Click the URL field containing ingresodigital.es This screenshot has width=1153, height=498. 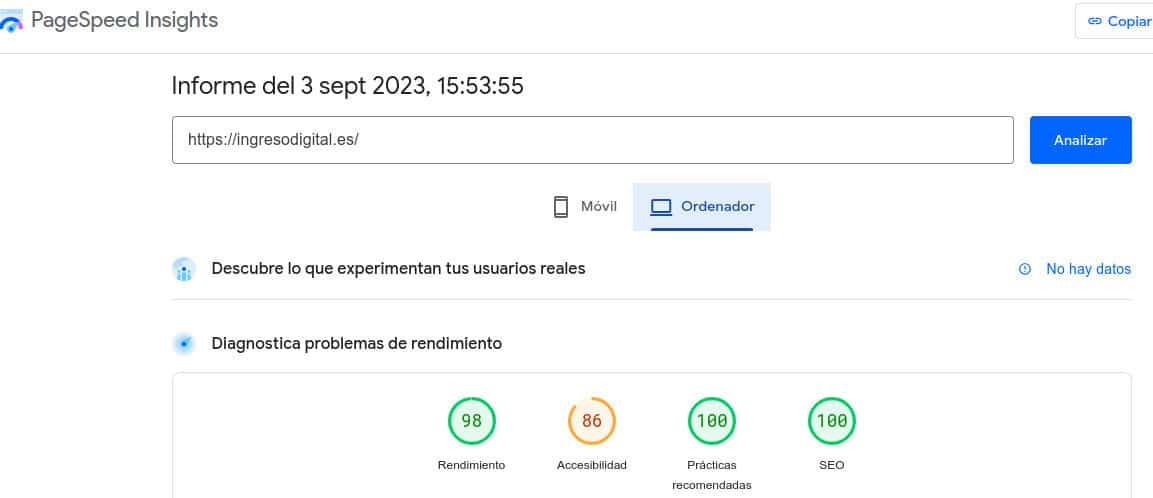(592, 140)
